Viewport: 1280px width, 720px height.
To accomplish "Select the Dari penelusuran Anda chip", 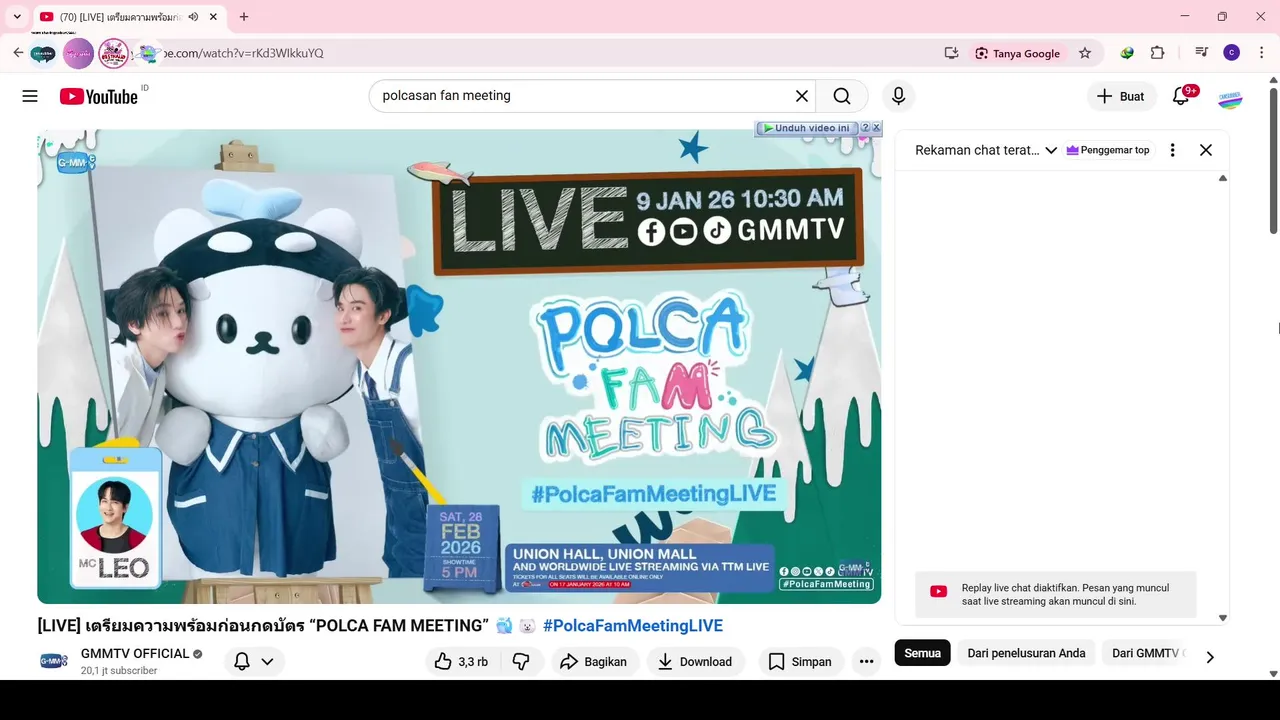I will pyautogui.click(x=1026, y=653).
